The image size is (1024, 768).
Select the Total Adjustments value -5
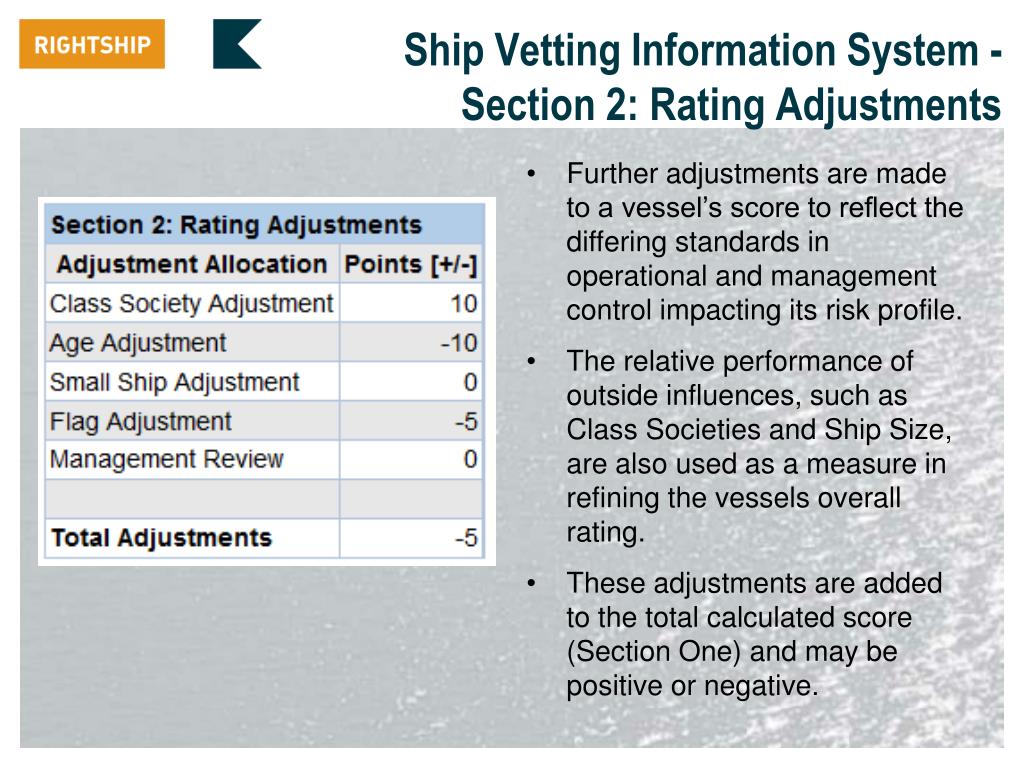point(467,538)
